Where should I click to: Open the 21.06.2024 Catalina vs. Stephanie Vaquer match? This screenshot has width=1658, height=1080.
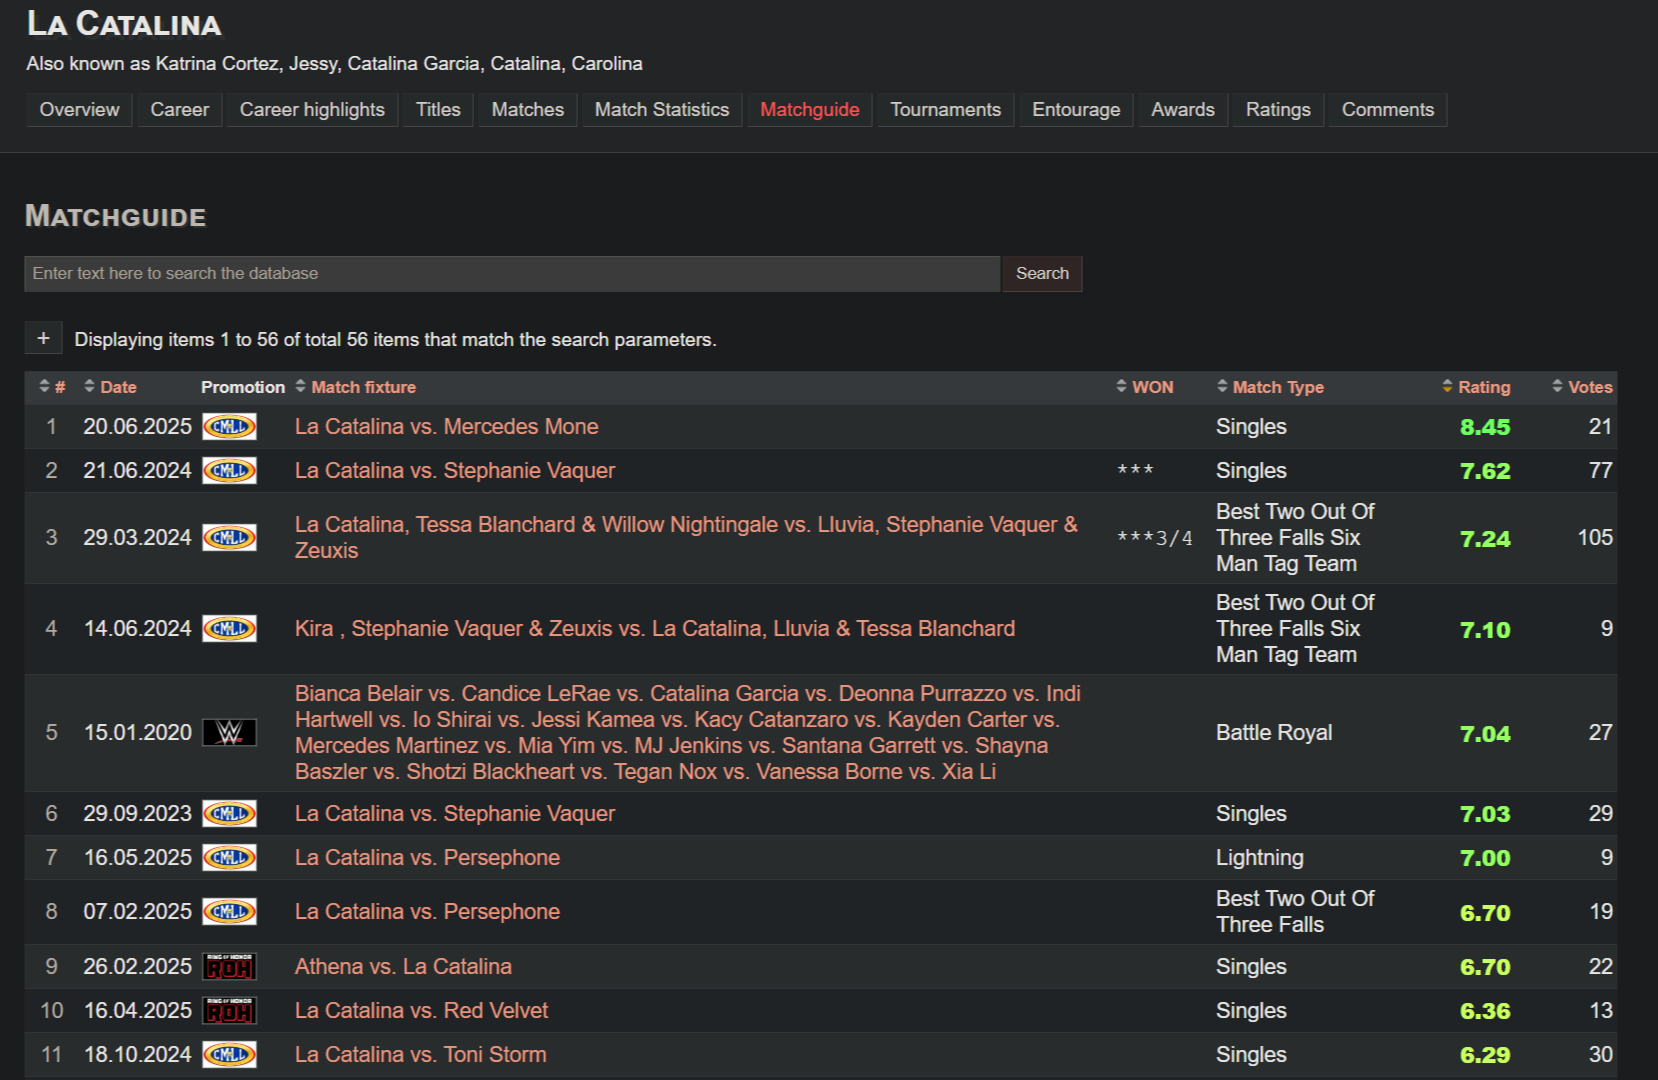click(x=455, y=471)
